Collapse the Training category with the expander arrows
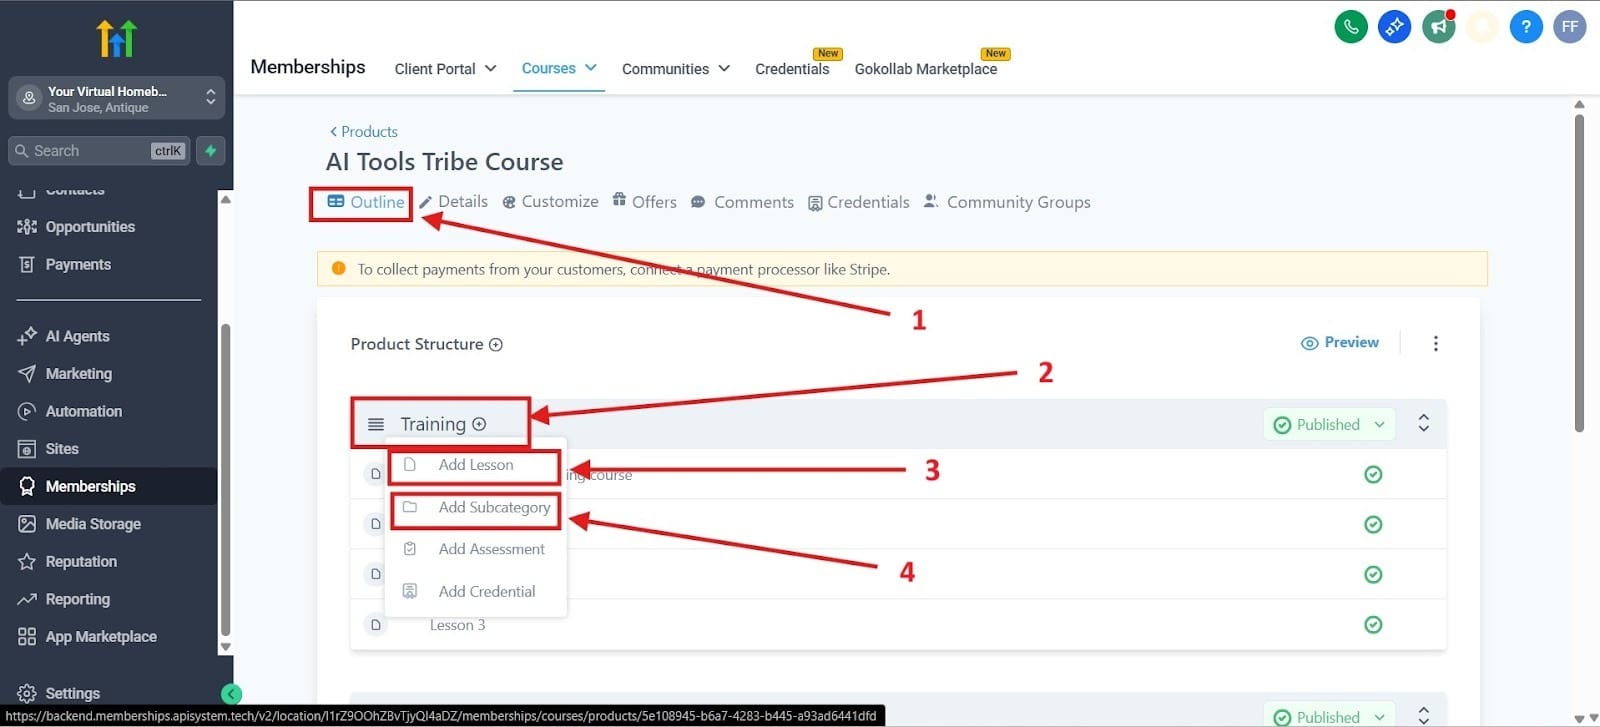Image resolution: width=1600 pixels, height=727 pixels. coord(1423,424)
